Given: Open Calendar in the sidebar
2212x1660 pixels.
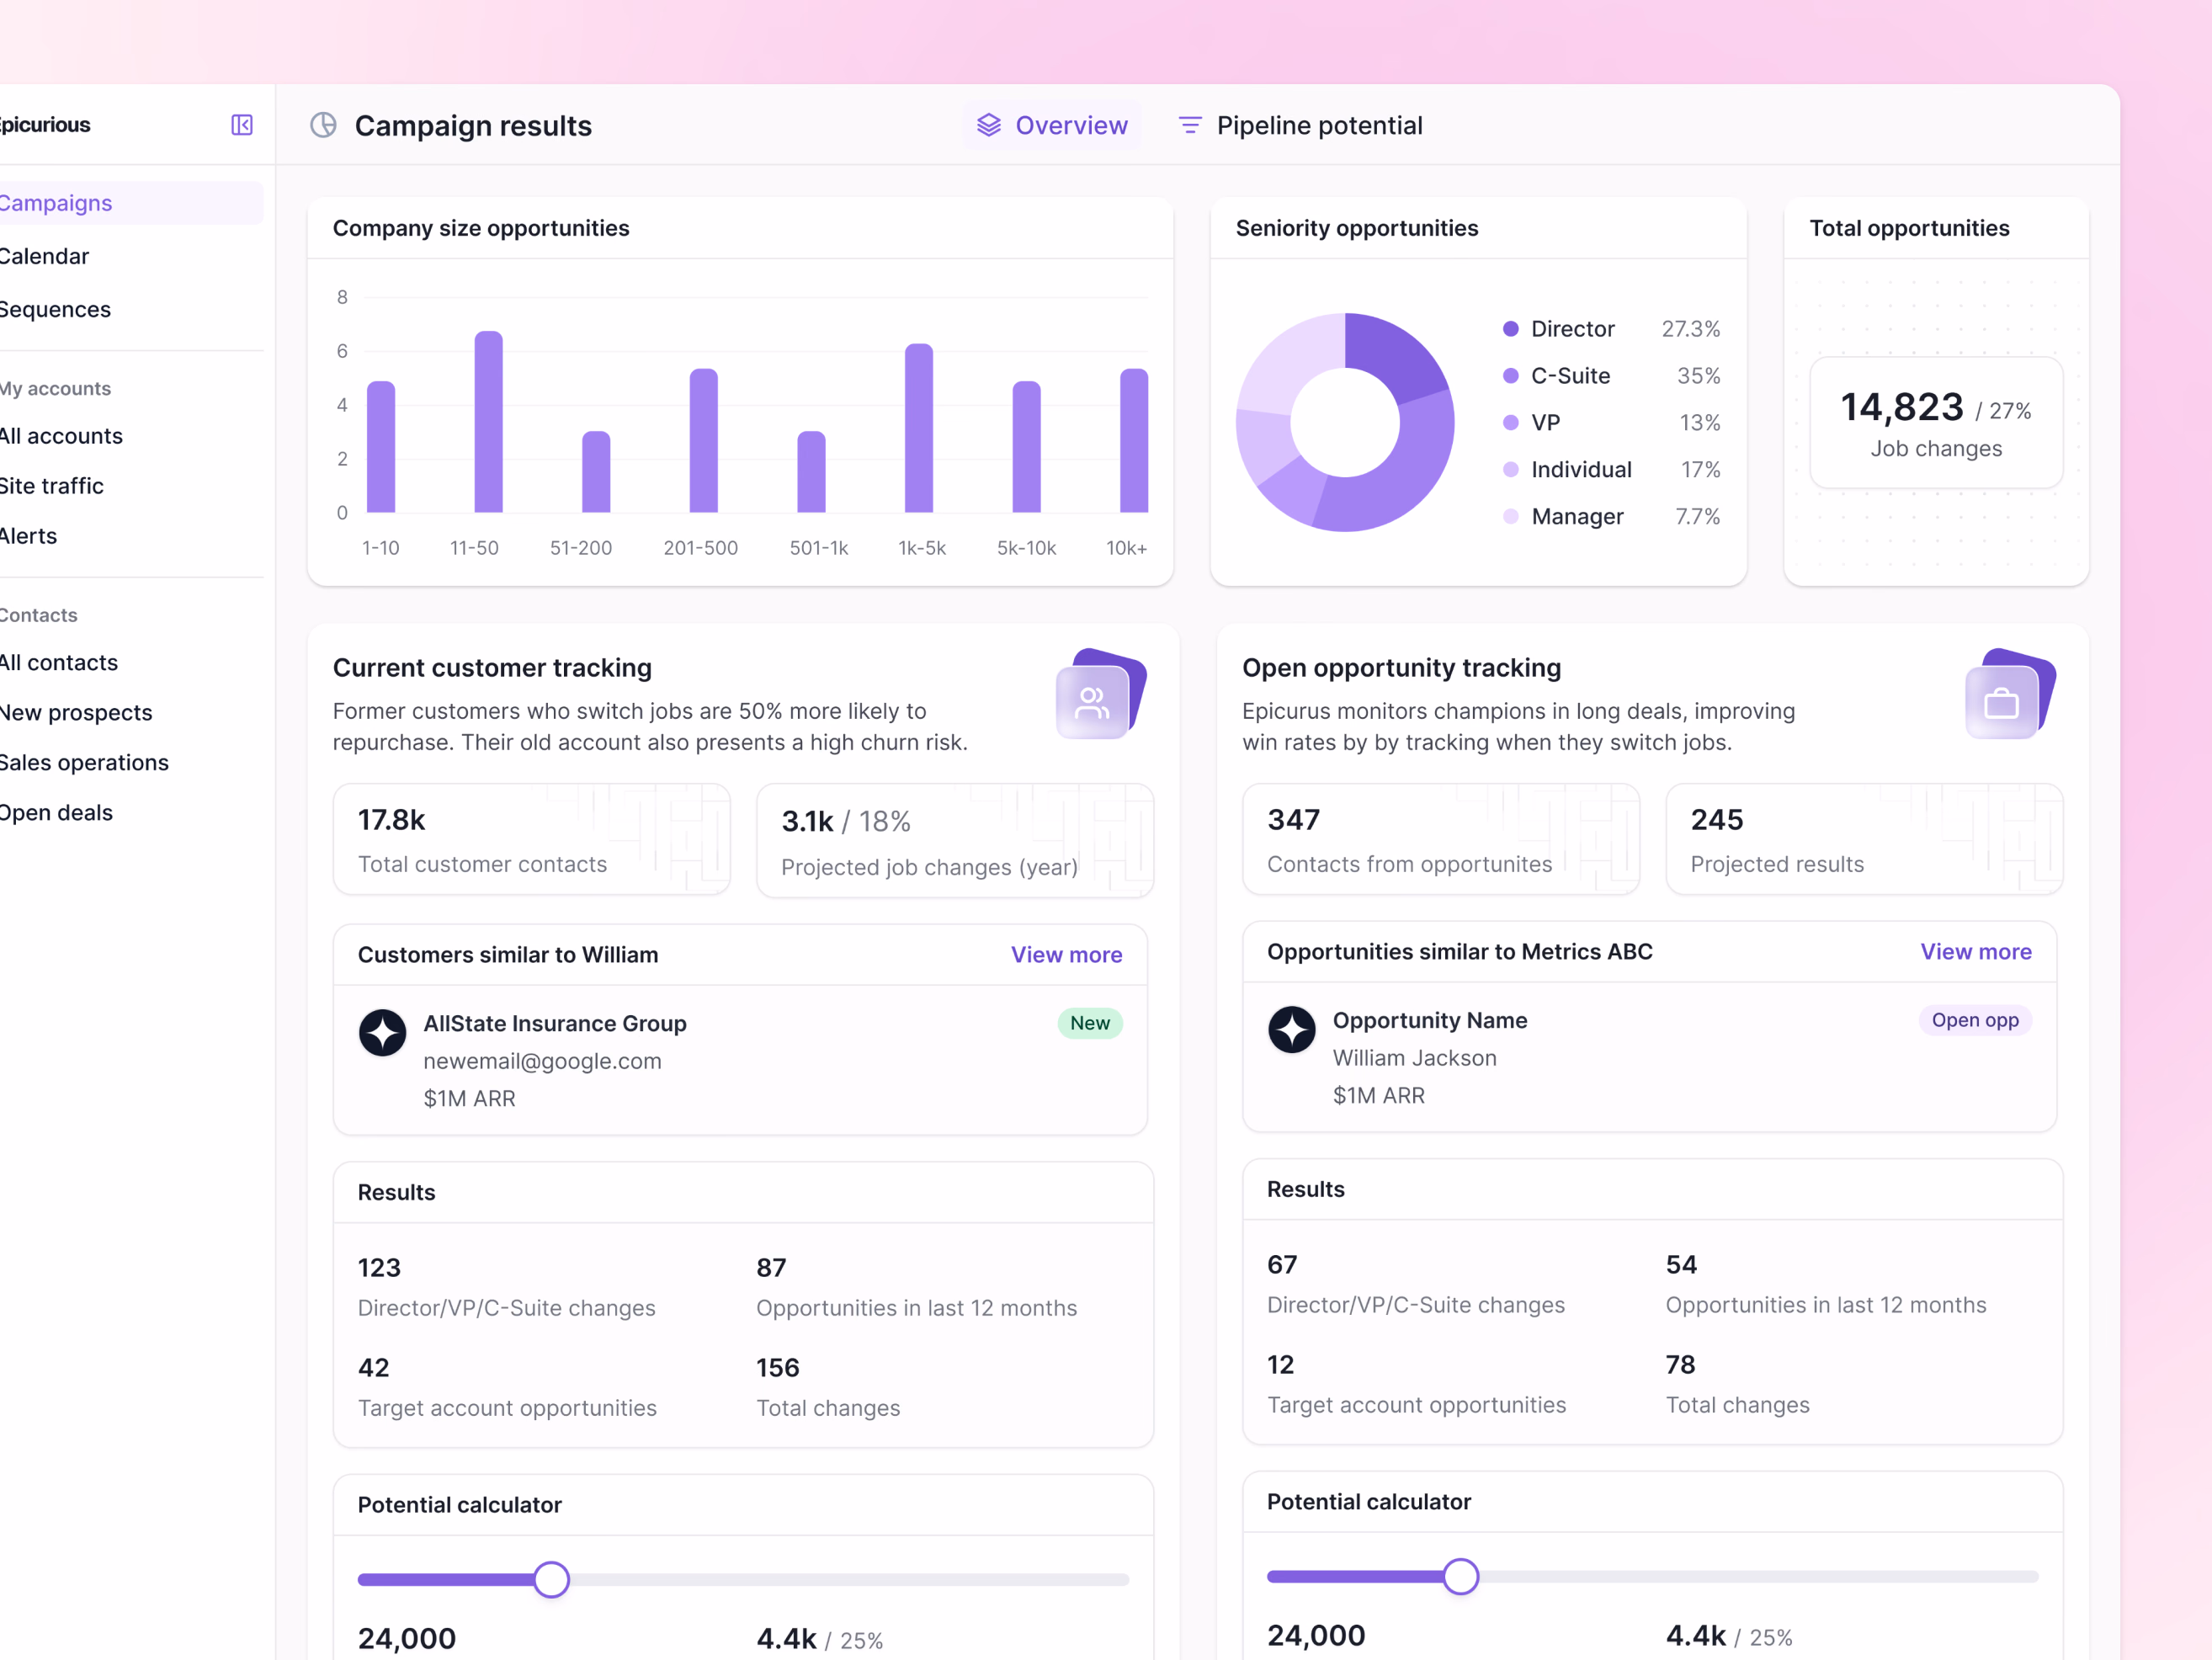Looking at the screenshot, I should pyautogui.click(x=44, y=256).
